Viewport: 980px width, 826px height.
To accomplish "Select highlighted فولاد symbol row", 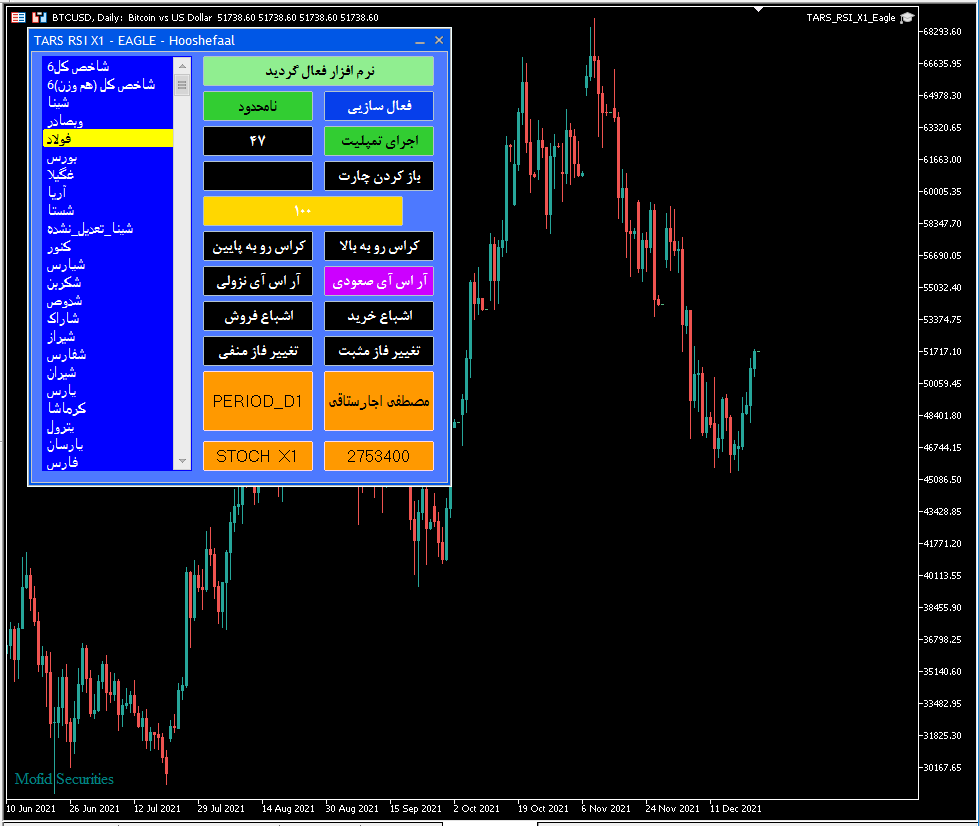I will click(x=108, y=138).
